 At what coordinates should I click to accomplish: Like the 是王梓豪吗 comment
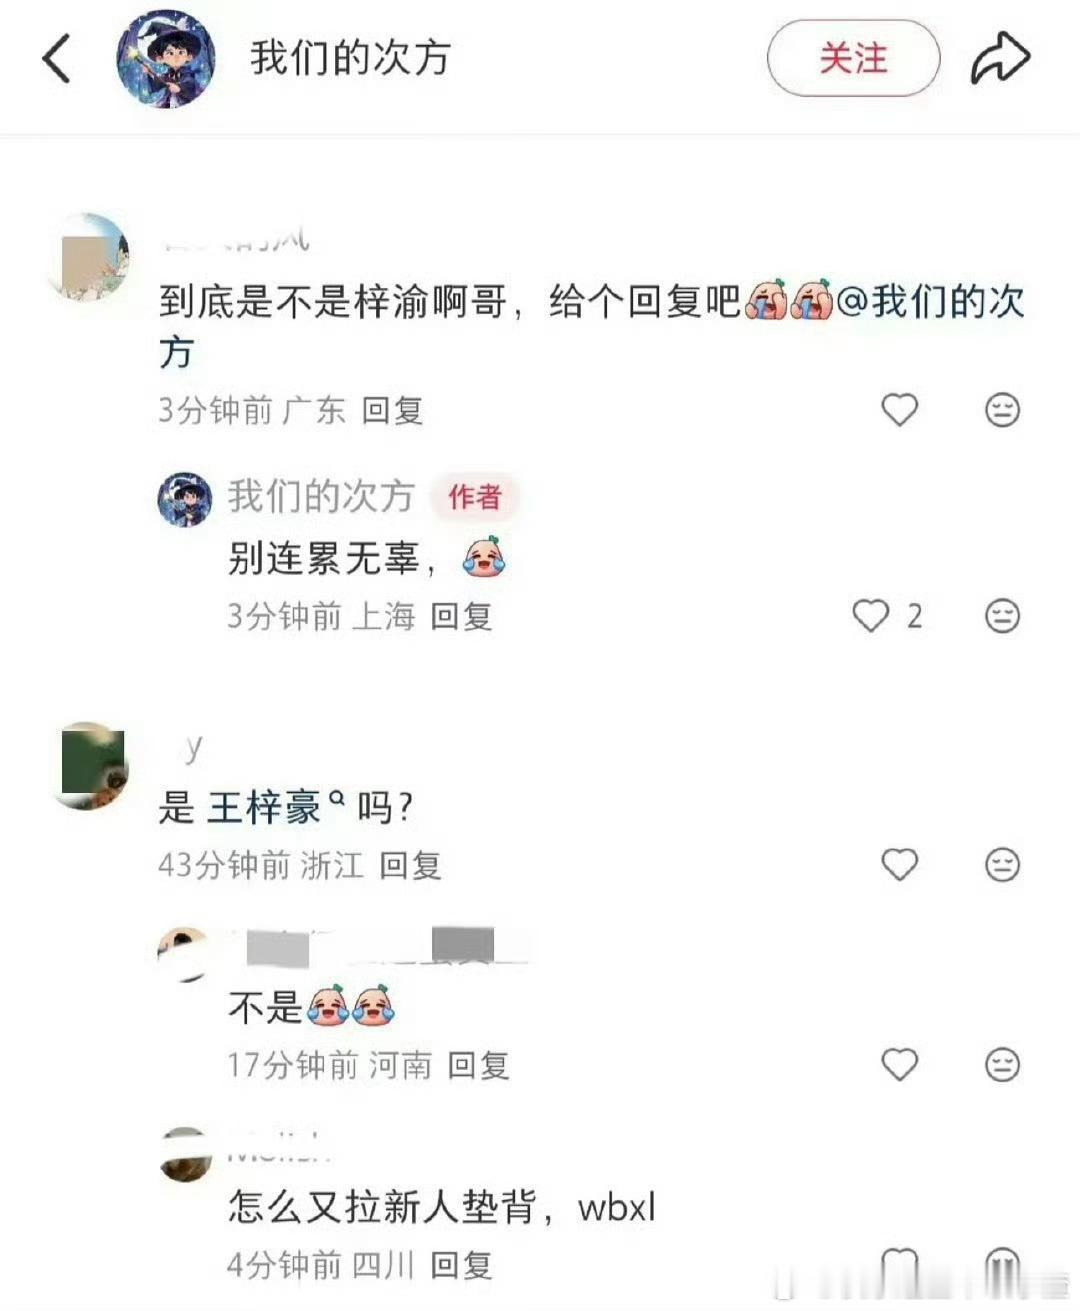coord(899,864)
